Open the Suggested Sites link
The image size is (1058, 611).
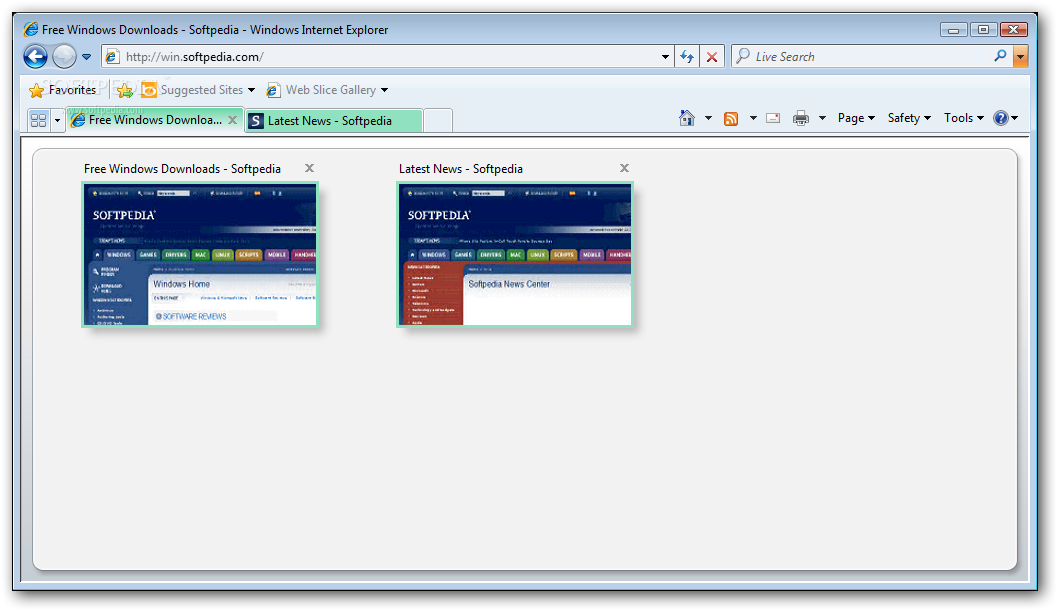pyautogui.click(x=193, y=90)
